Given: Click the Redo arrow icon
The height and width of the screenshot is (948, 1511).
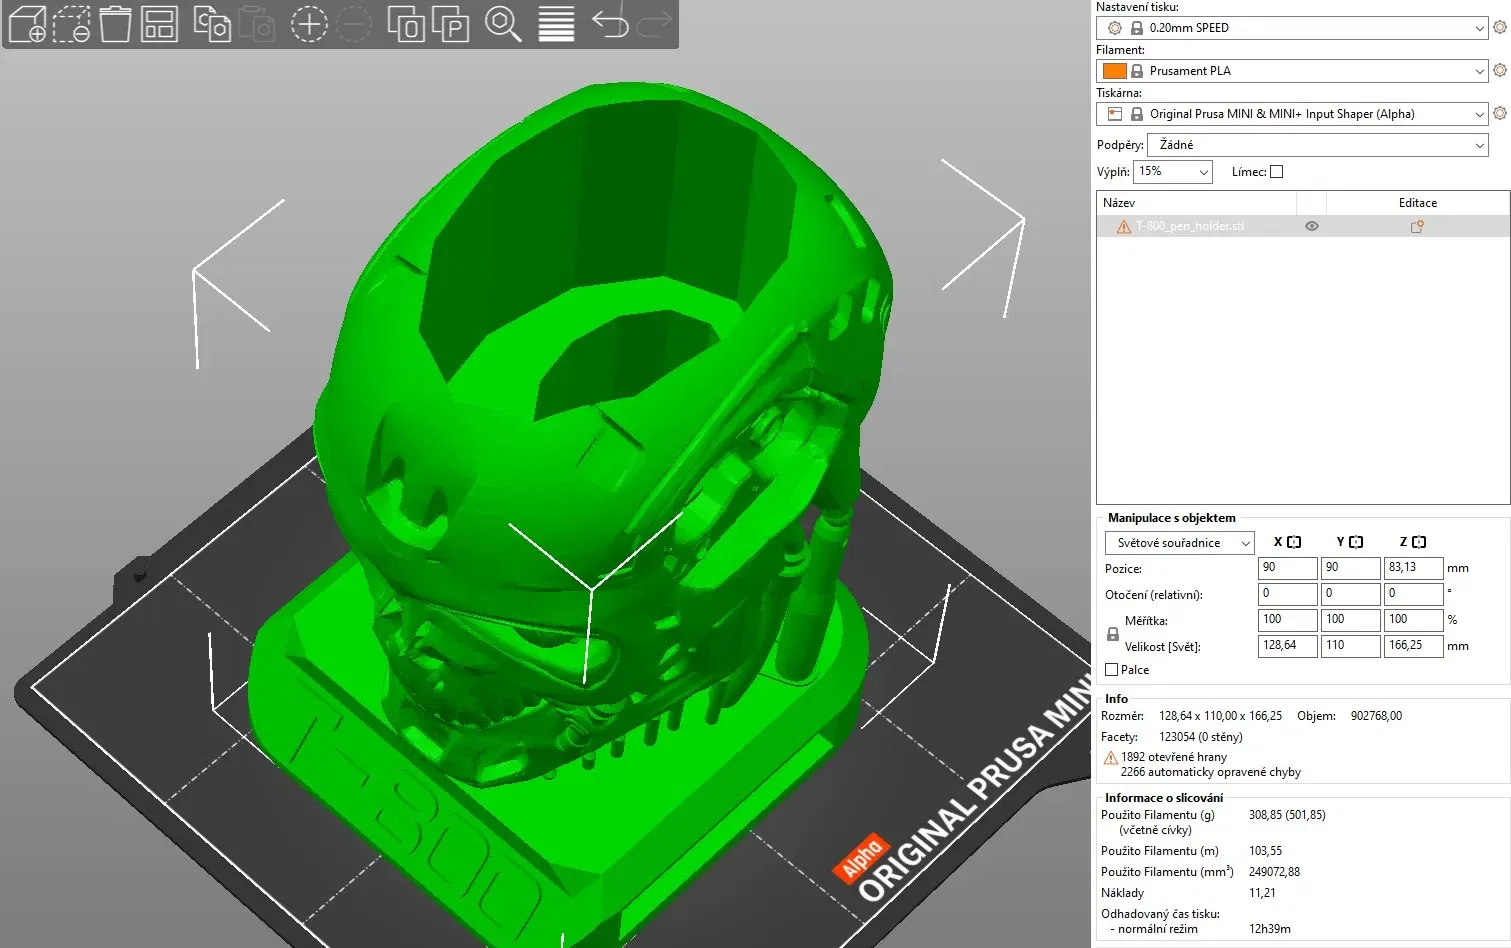Looking at the screenshot, I should point(654,24).
